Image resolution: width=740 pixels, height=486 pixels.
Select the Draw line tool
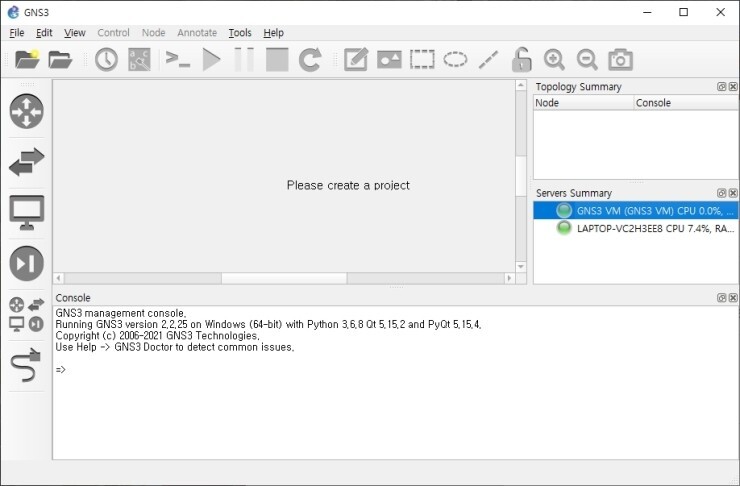pyautogui.click(x=488, y=60)
